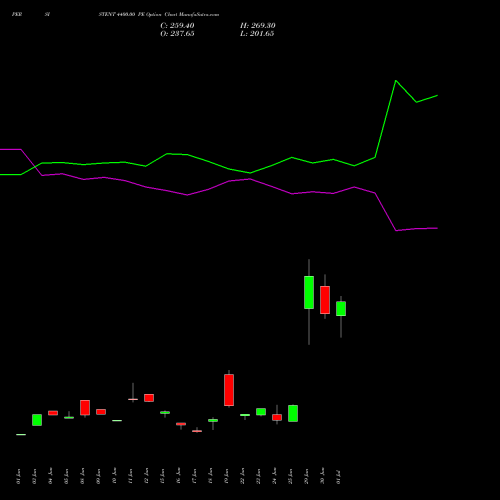The width and height of the screenshot is (500, 500).
Task: Click the red candle for 09 Jun
Action: click(101, 412)
